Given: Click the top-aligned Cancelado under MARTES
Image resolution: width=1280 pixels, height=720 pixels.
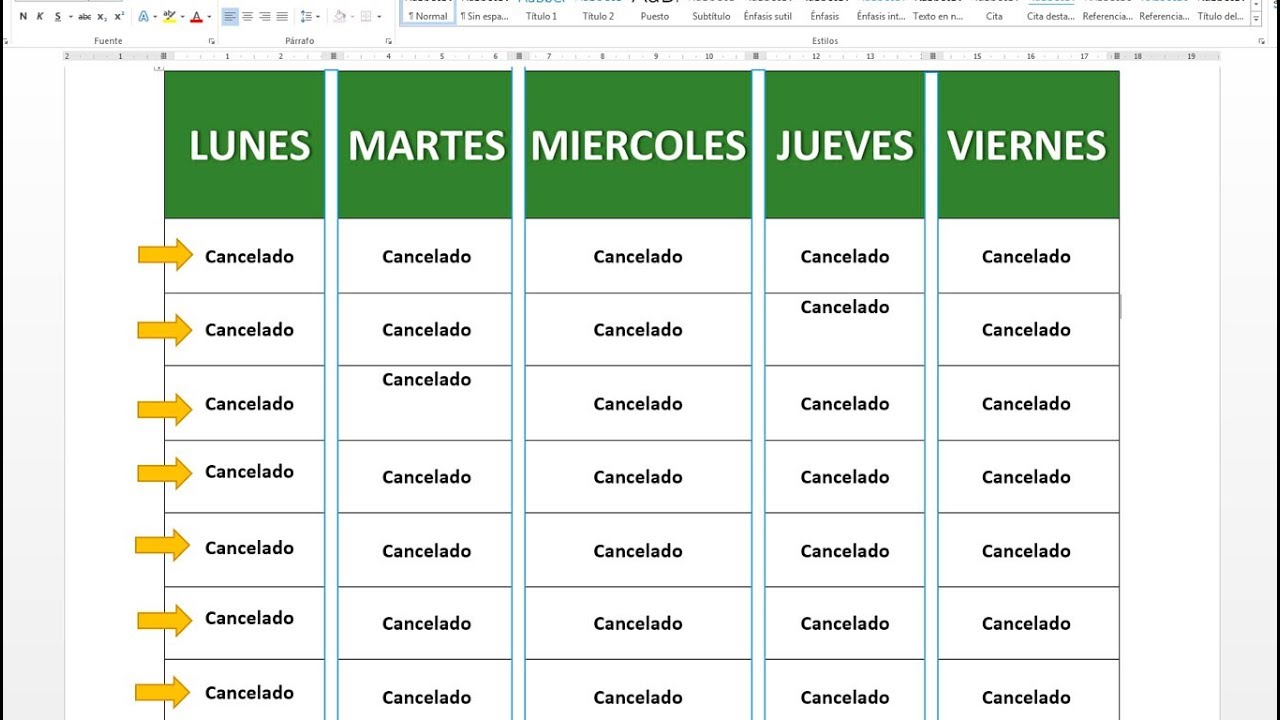Looking at the screenshot, I should 426,379.
